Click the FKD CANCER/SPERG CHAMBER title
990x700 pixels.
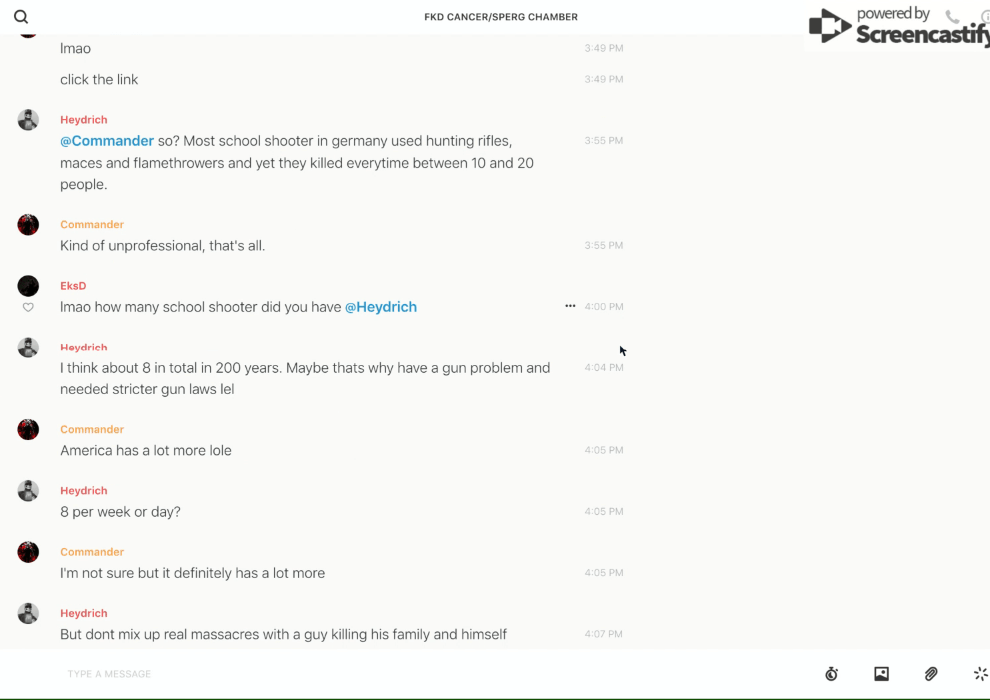click(501, 17)
